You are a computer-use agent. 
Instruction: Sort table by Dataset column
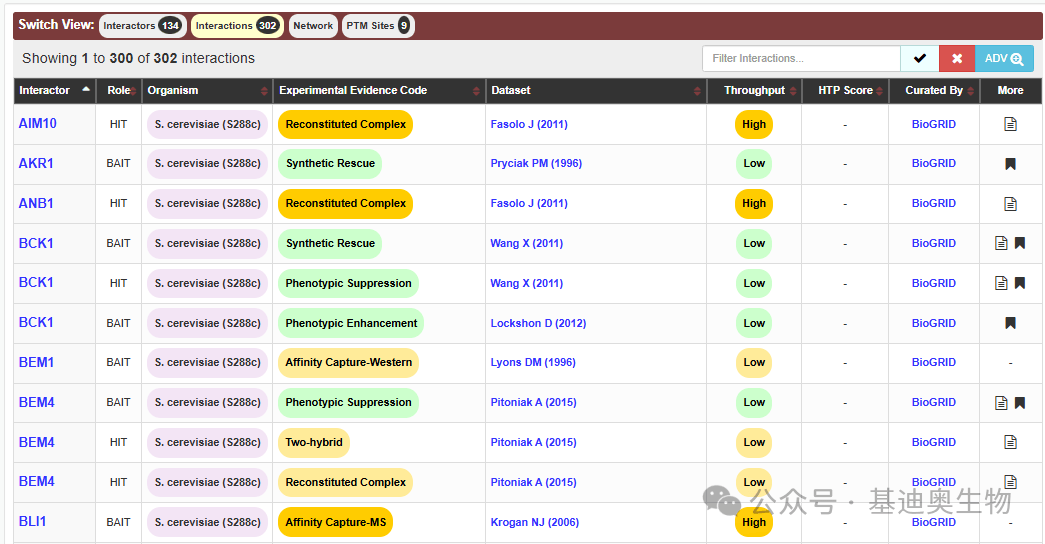596,91
